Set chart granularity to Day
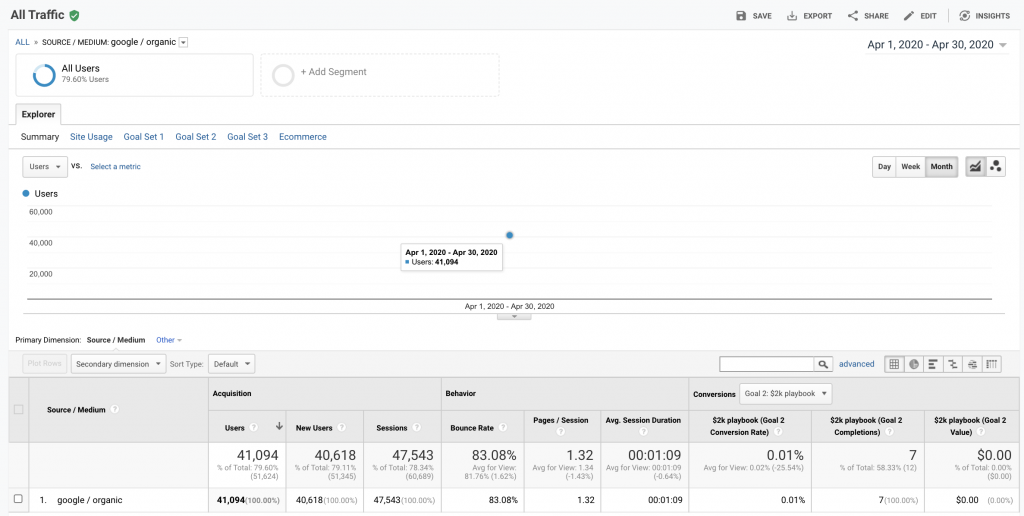 click(x=884, y=167)
